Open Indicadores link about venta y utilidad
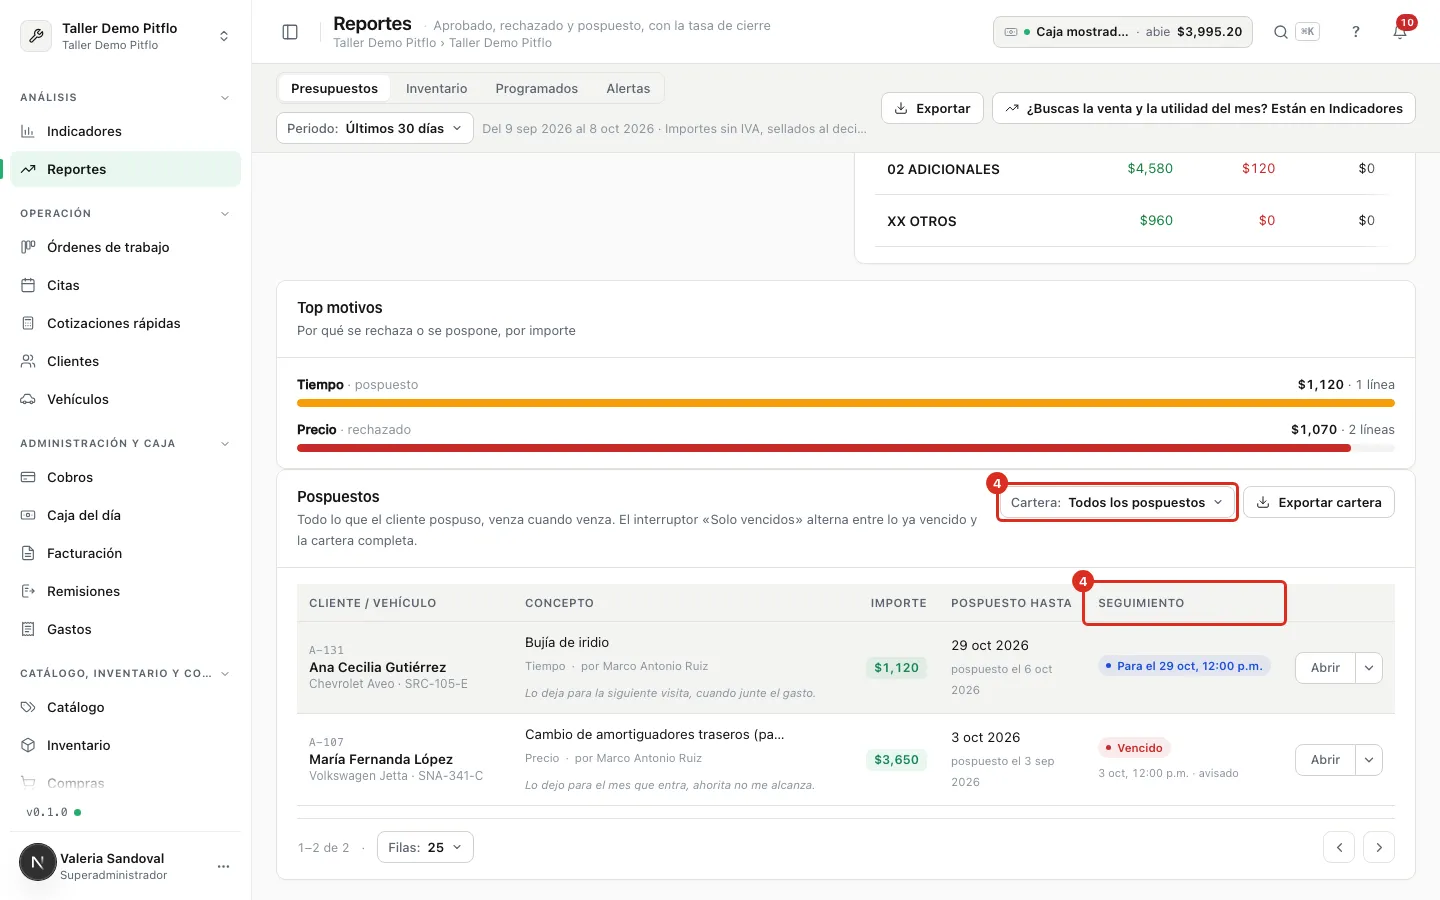The width and height of the screenshot is (1440, 900). click(1204, 108)
